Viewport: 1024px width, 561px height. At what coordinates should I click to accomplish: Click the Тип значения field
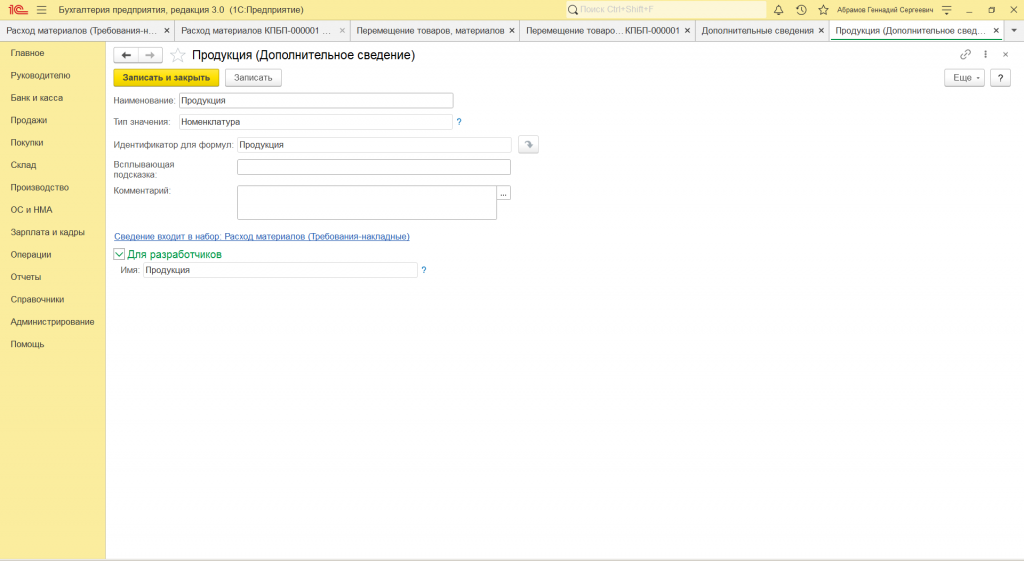316,122
